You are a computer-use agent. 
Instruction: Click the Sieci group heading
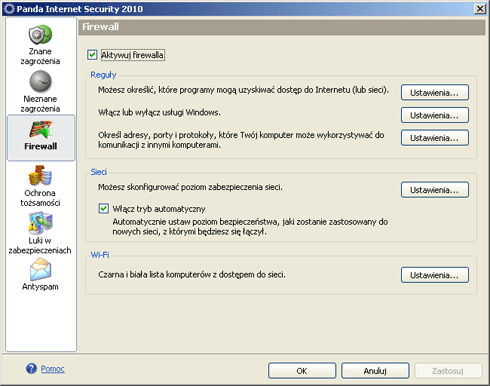pos(99,172)
